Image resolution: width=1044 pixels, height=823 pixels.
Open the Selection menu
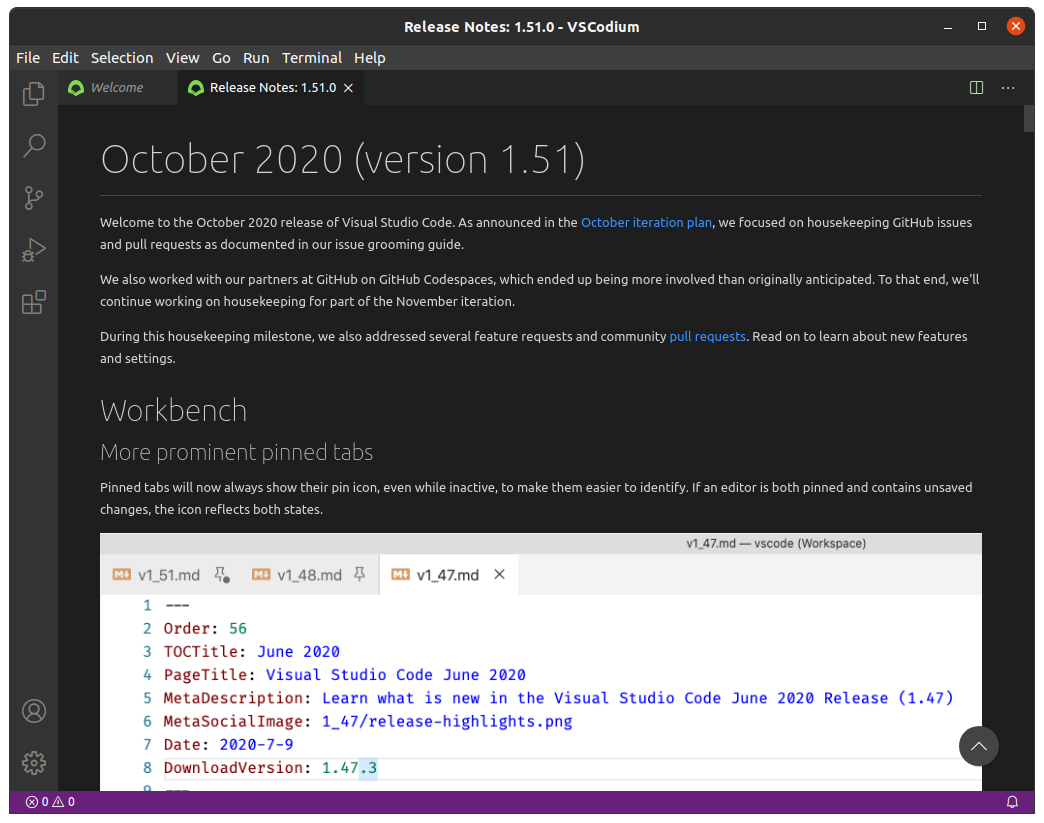click(122, 58)
